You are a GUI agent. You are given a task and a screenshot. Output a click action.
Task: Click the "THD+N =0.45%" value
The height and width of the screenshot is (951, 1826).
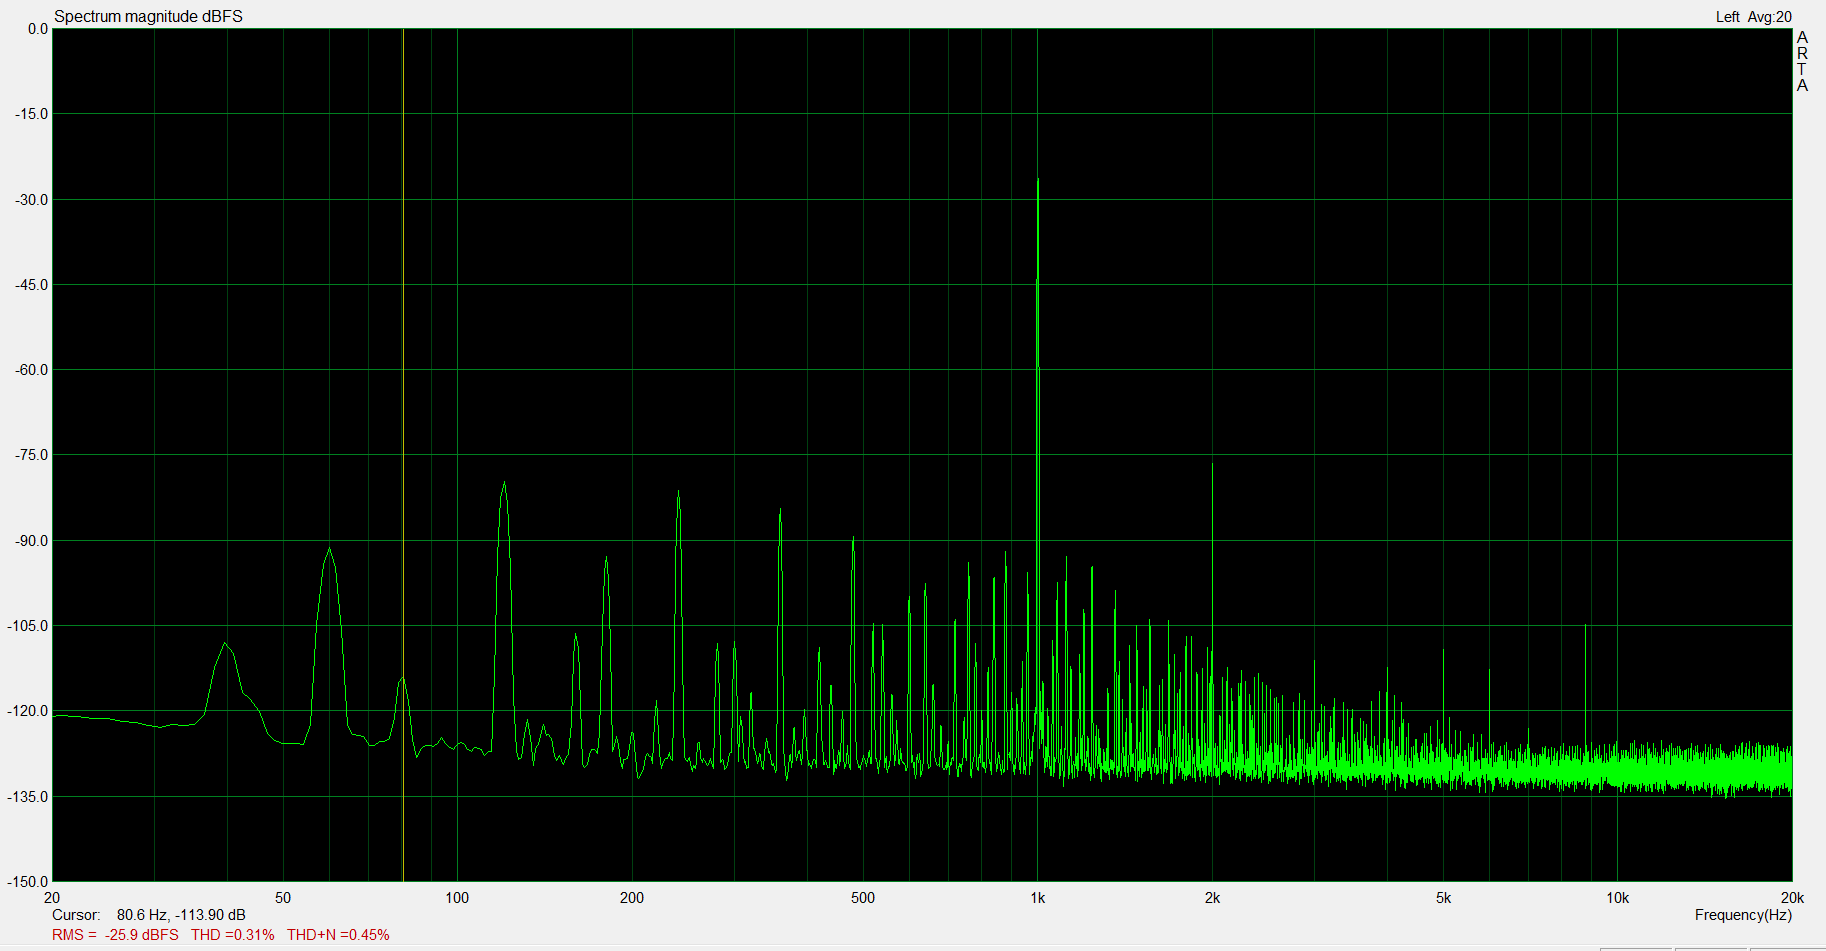[338, 935]
